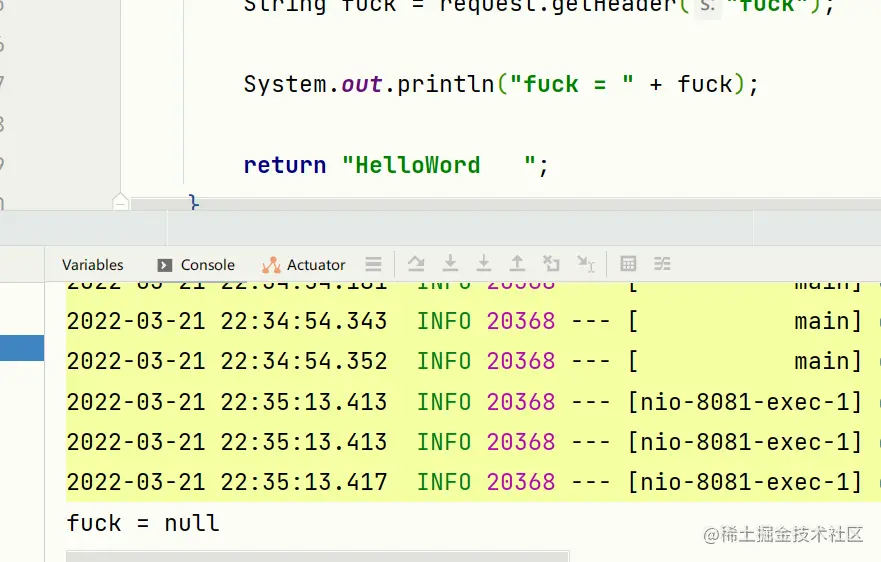The width and height of the screenshot is (881, 562).
Task: Open the Actuator tab
Action: coord(304,265)
